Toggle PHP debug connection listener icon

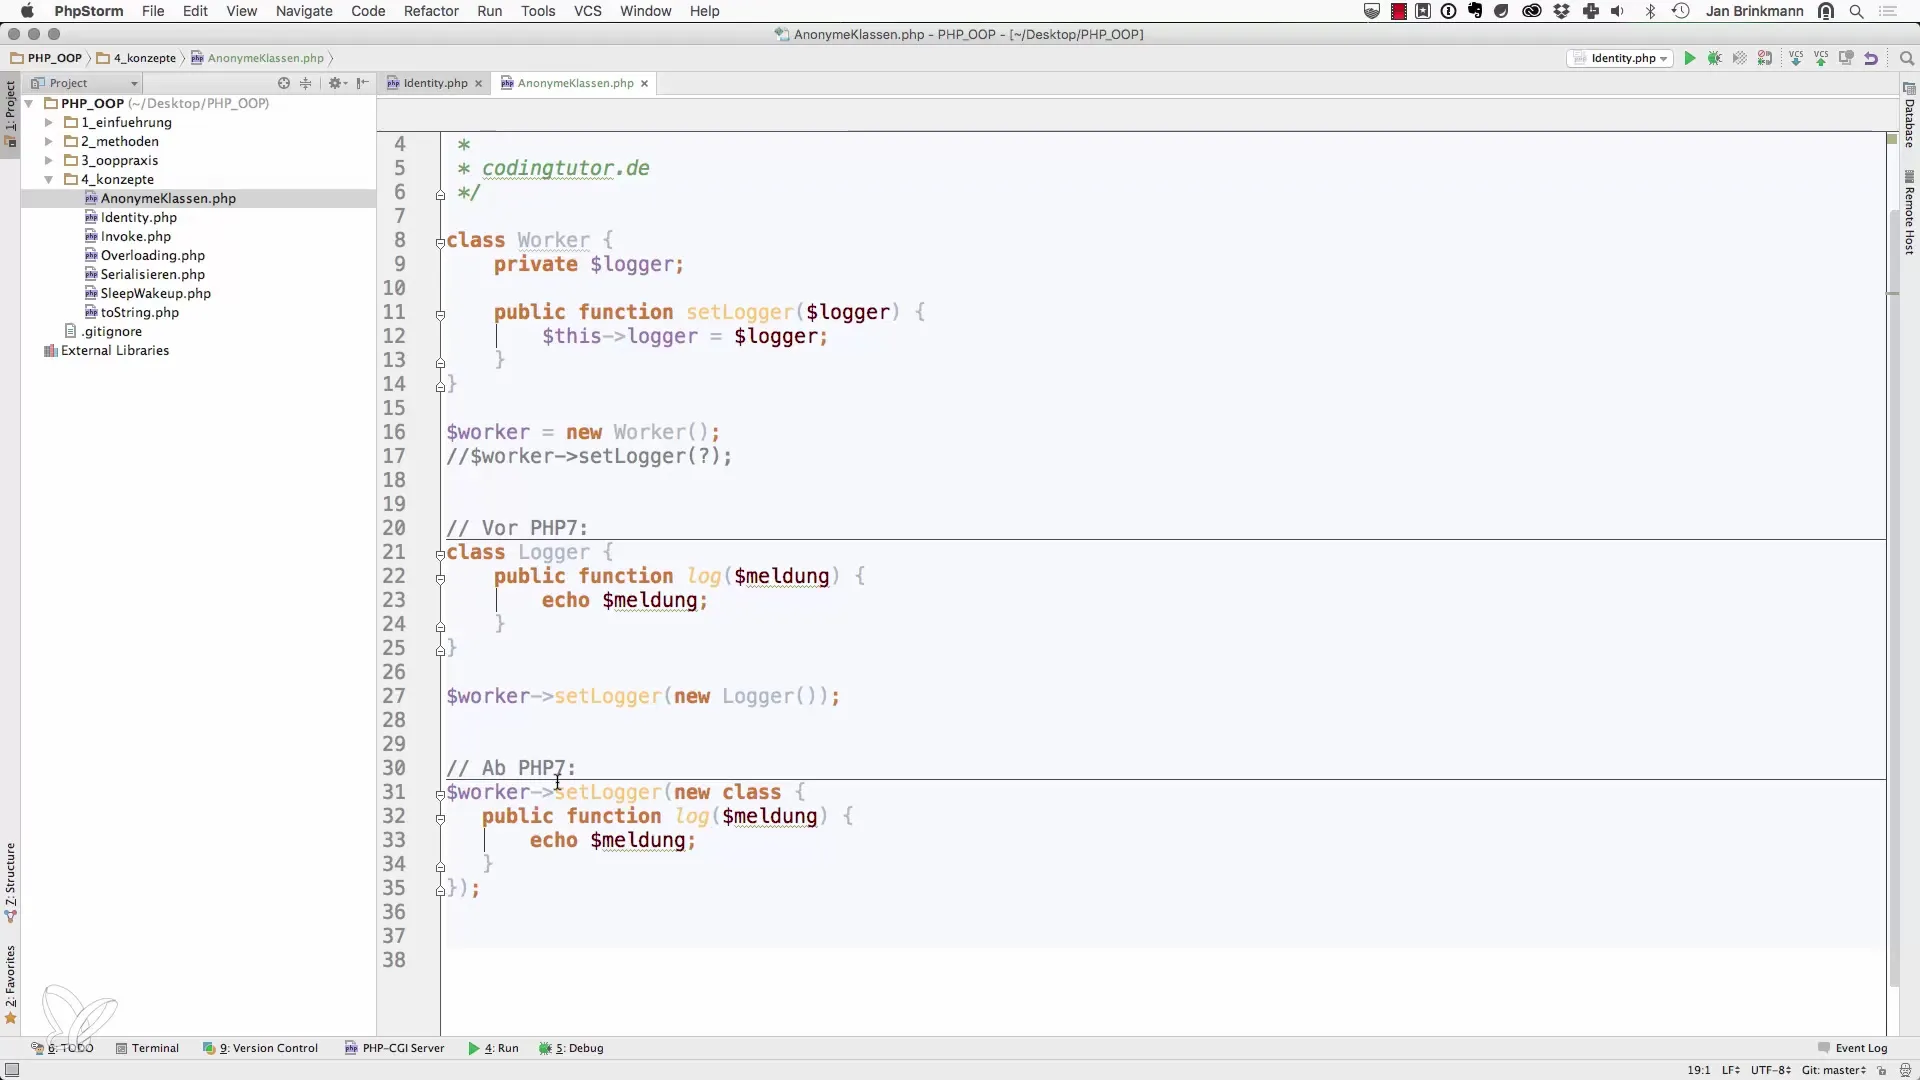click(x=1765, y=58)
